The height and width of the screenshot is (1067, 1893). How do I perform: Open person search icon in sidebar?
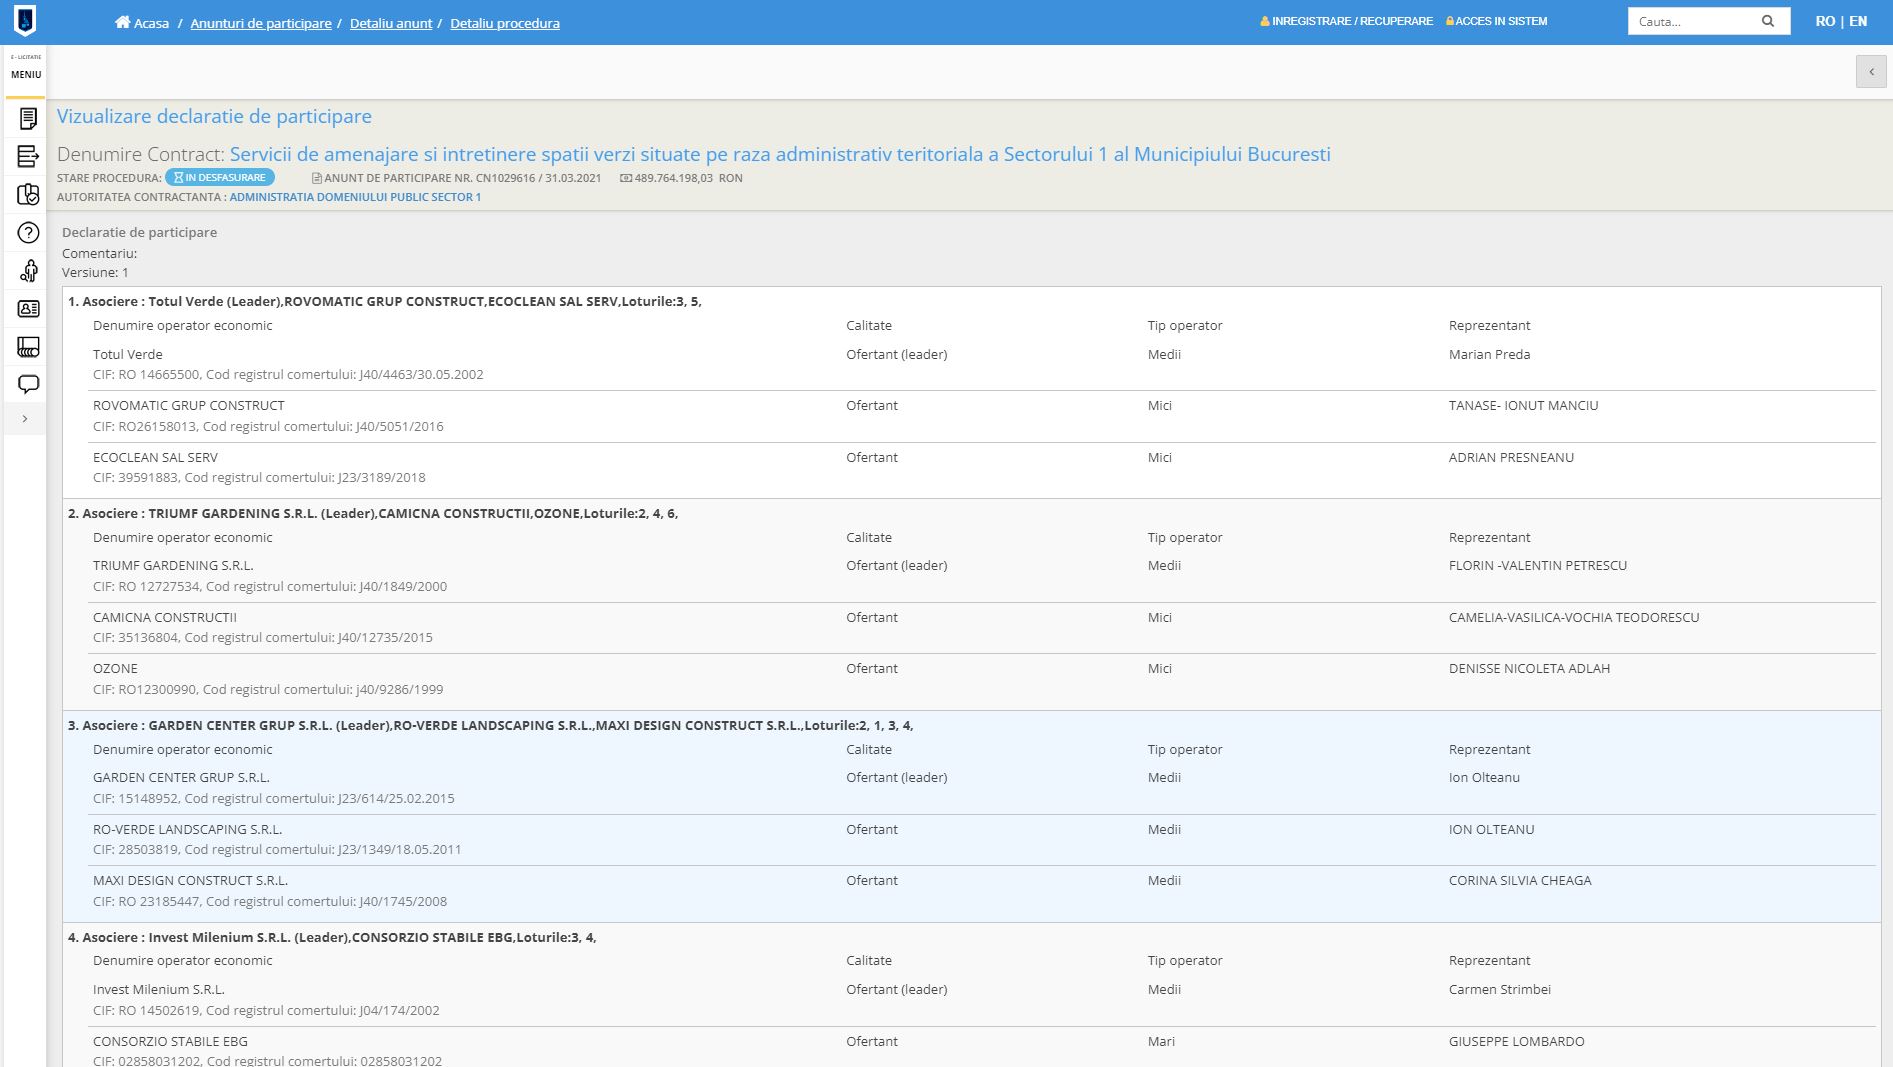(28, 270)
